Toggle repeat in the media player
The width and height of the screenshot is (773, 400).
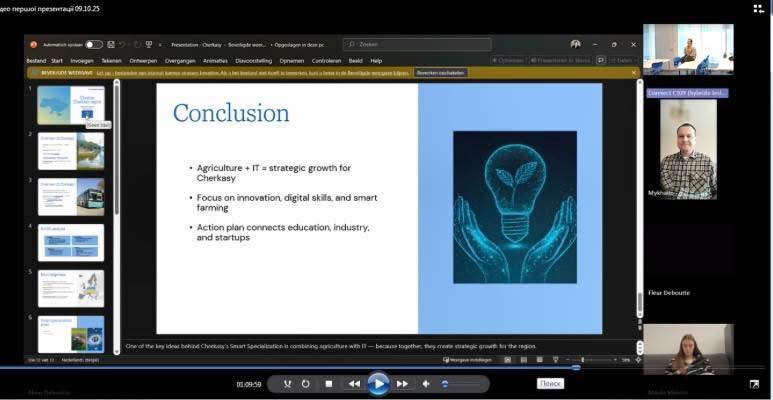pos(306,384)
